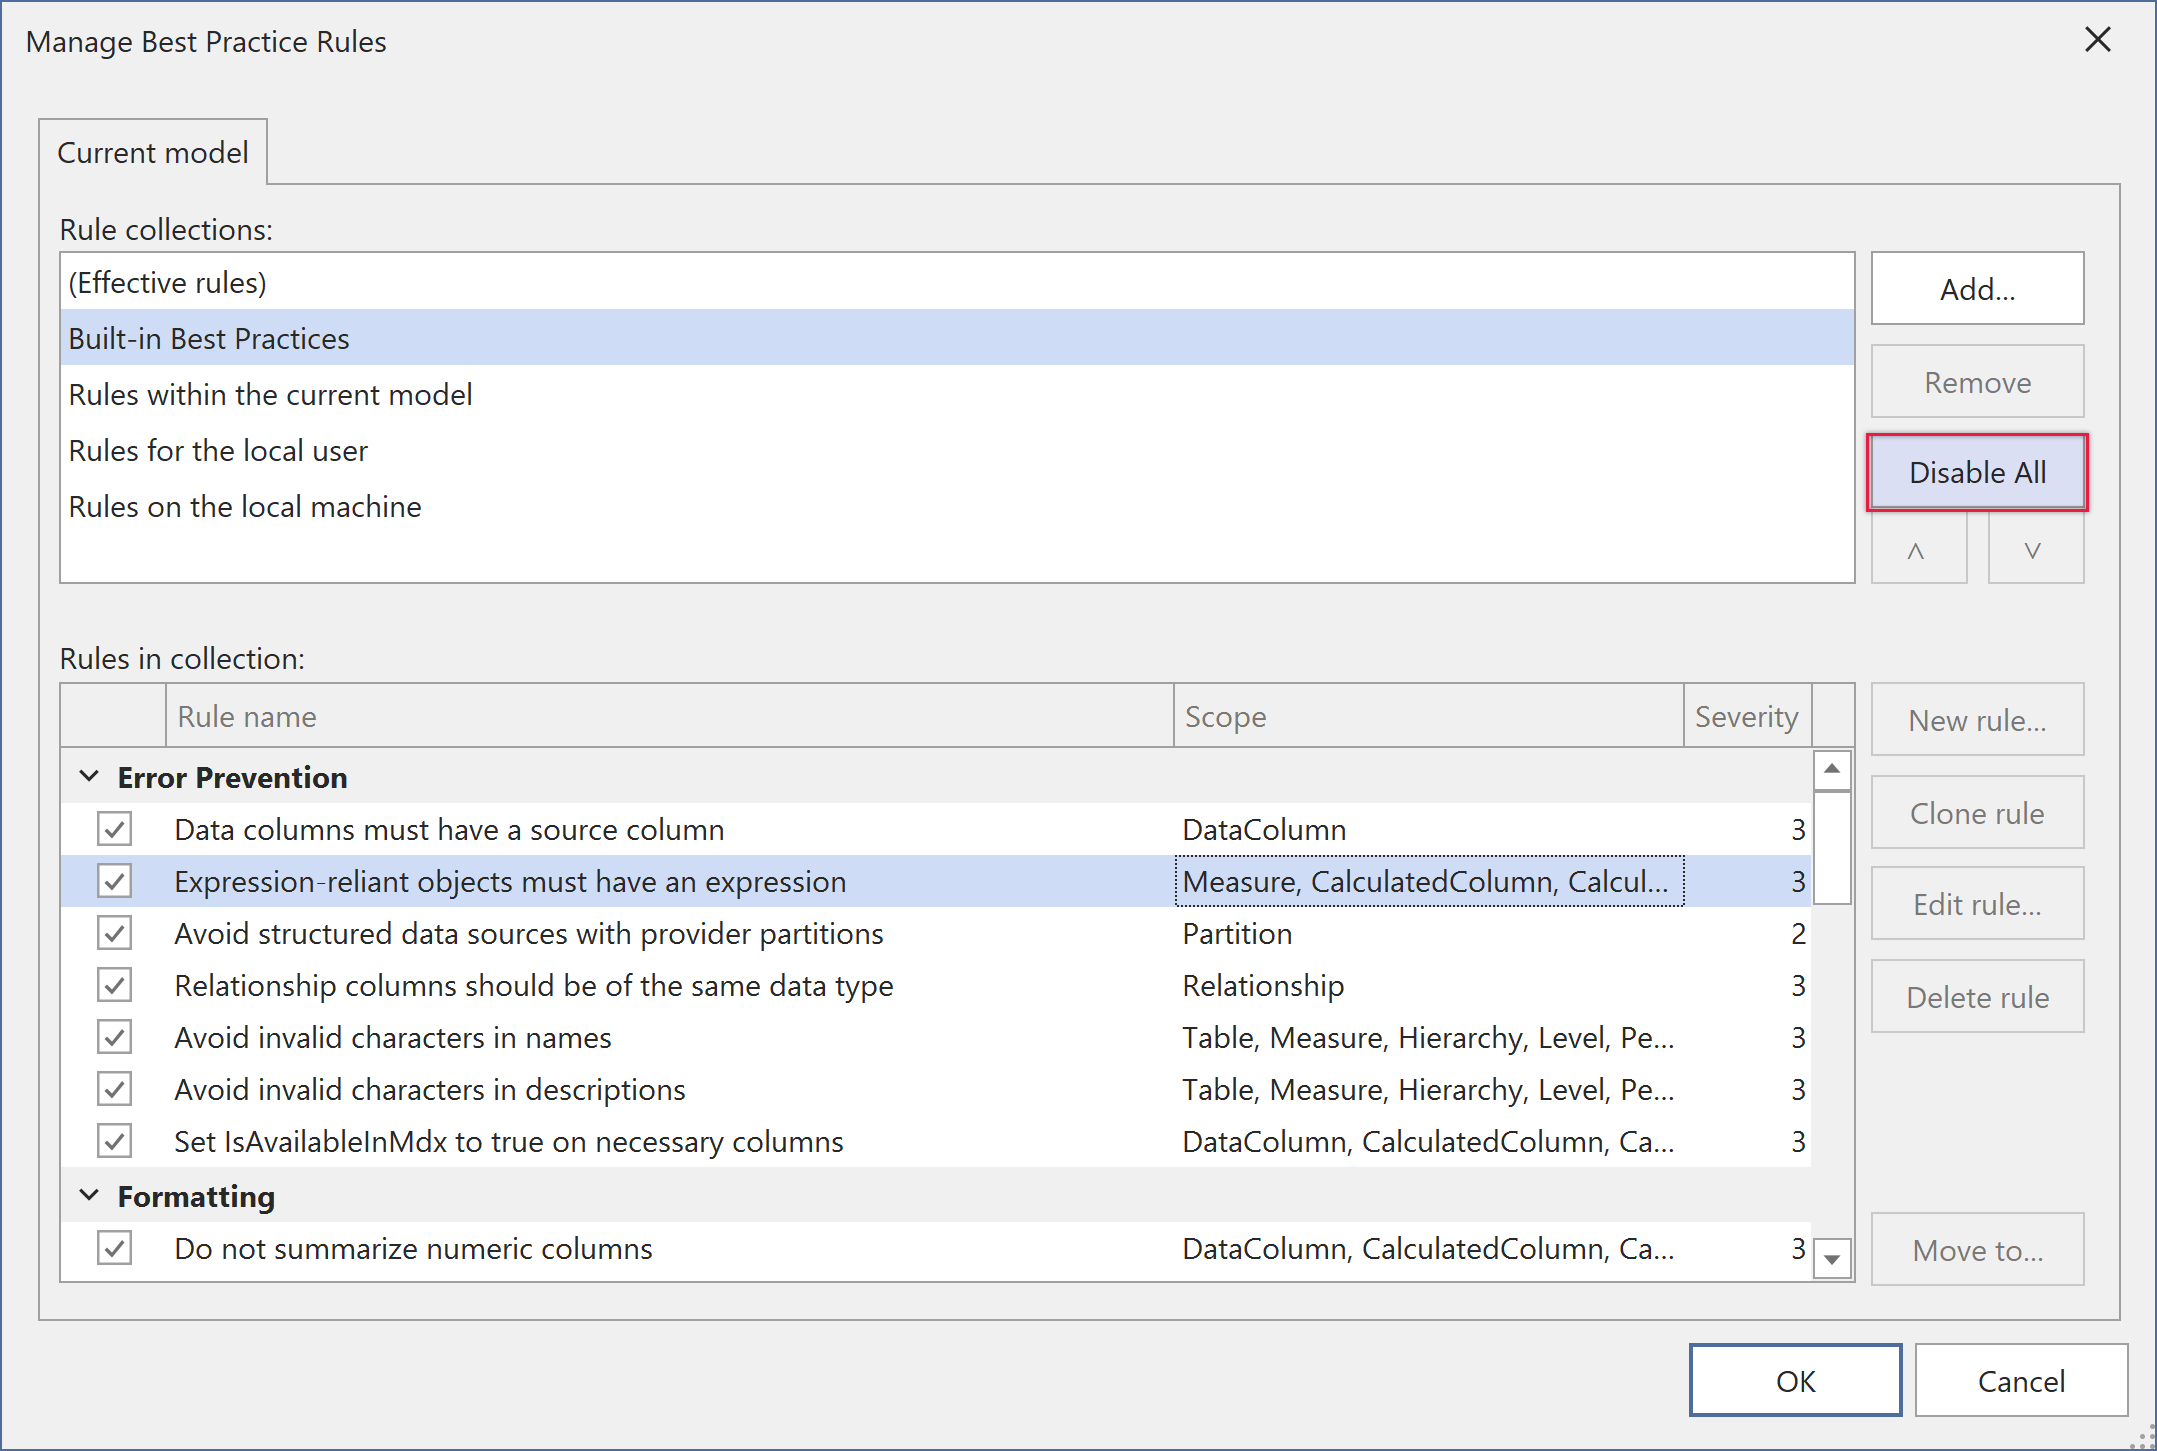Click the rules list scrollbar down arrow
Viewport: 2157px width, 1451px height.
1832,1260
